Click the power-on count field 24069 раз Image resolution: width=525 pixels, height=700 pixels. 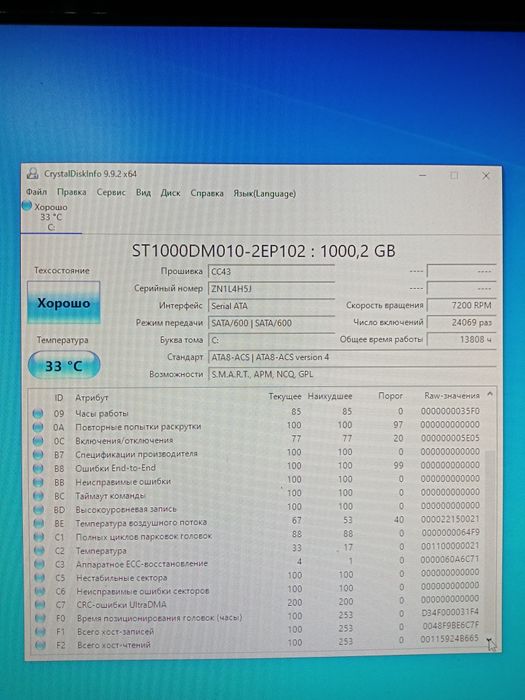(462, 322)
